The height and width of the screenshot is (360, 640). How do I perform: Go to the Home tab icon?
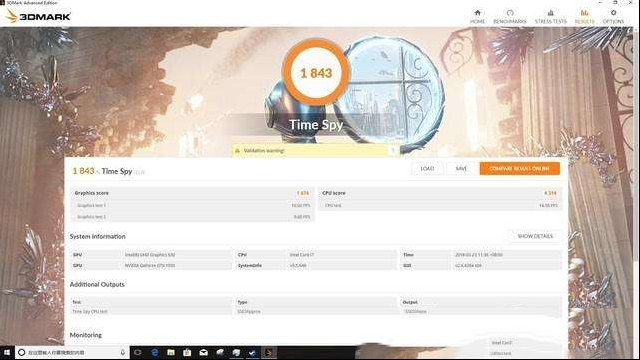point(477,16)
